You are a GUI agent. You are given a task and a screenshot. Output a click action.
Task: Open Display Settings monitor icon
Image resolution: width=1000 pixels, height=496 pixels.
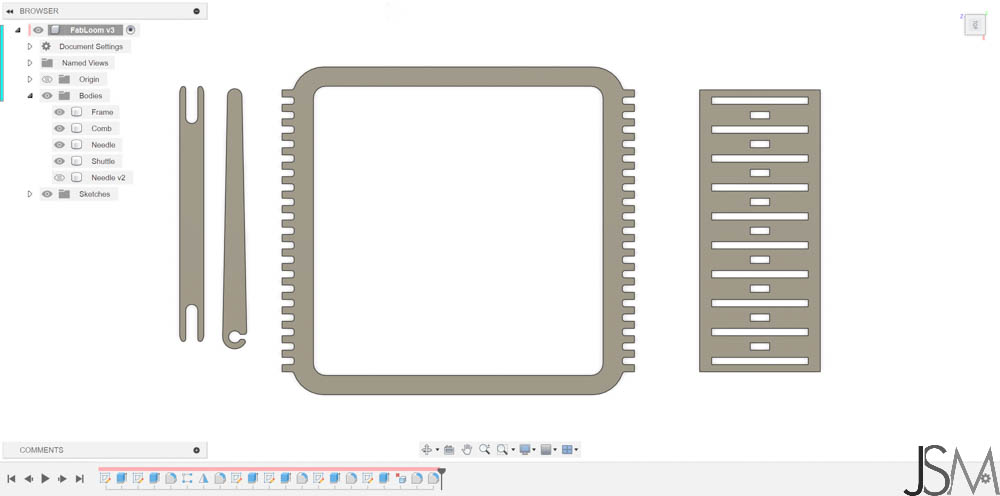pyautogui.click(x=525, y=449)
